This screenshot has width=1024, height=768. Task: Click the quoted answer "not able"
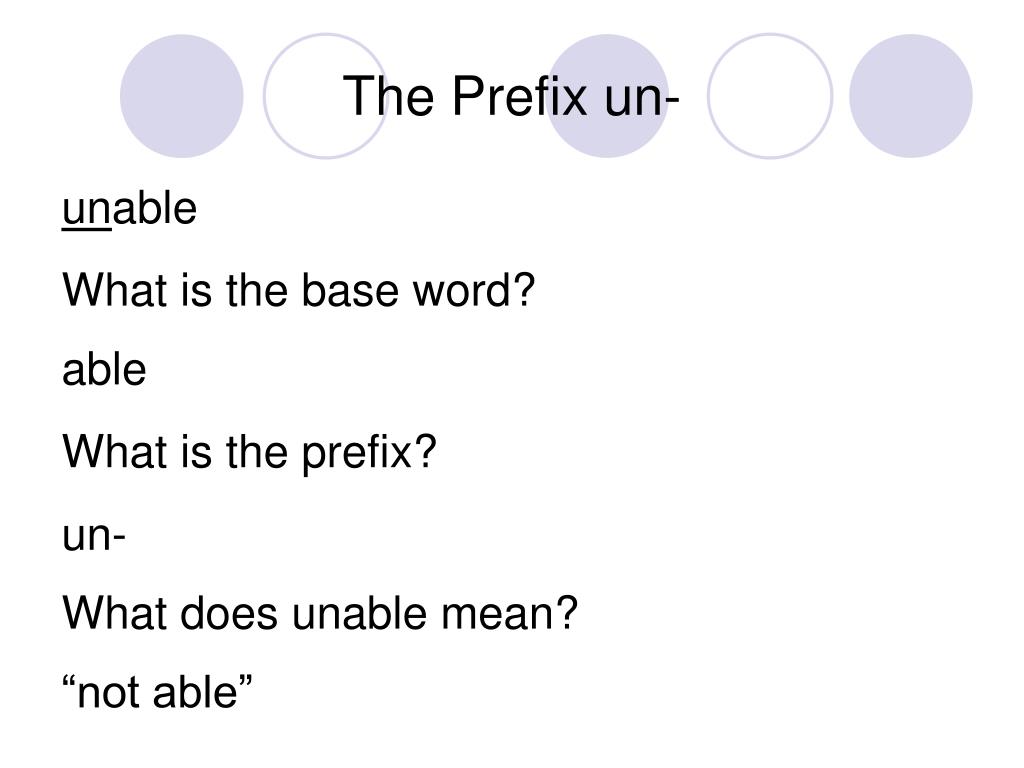click(x=157, y=692)
